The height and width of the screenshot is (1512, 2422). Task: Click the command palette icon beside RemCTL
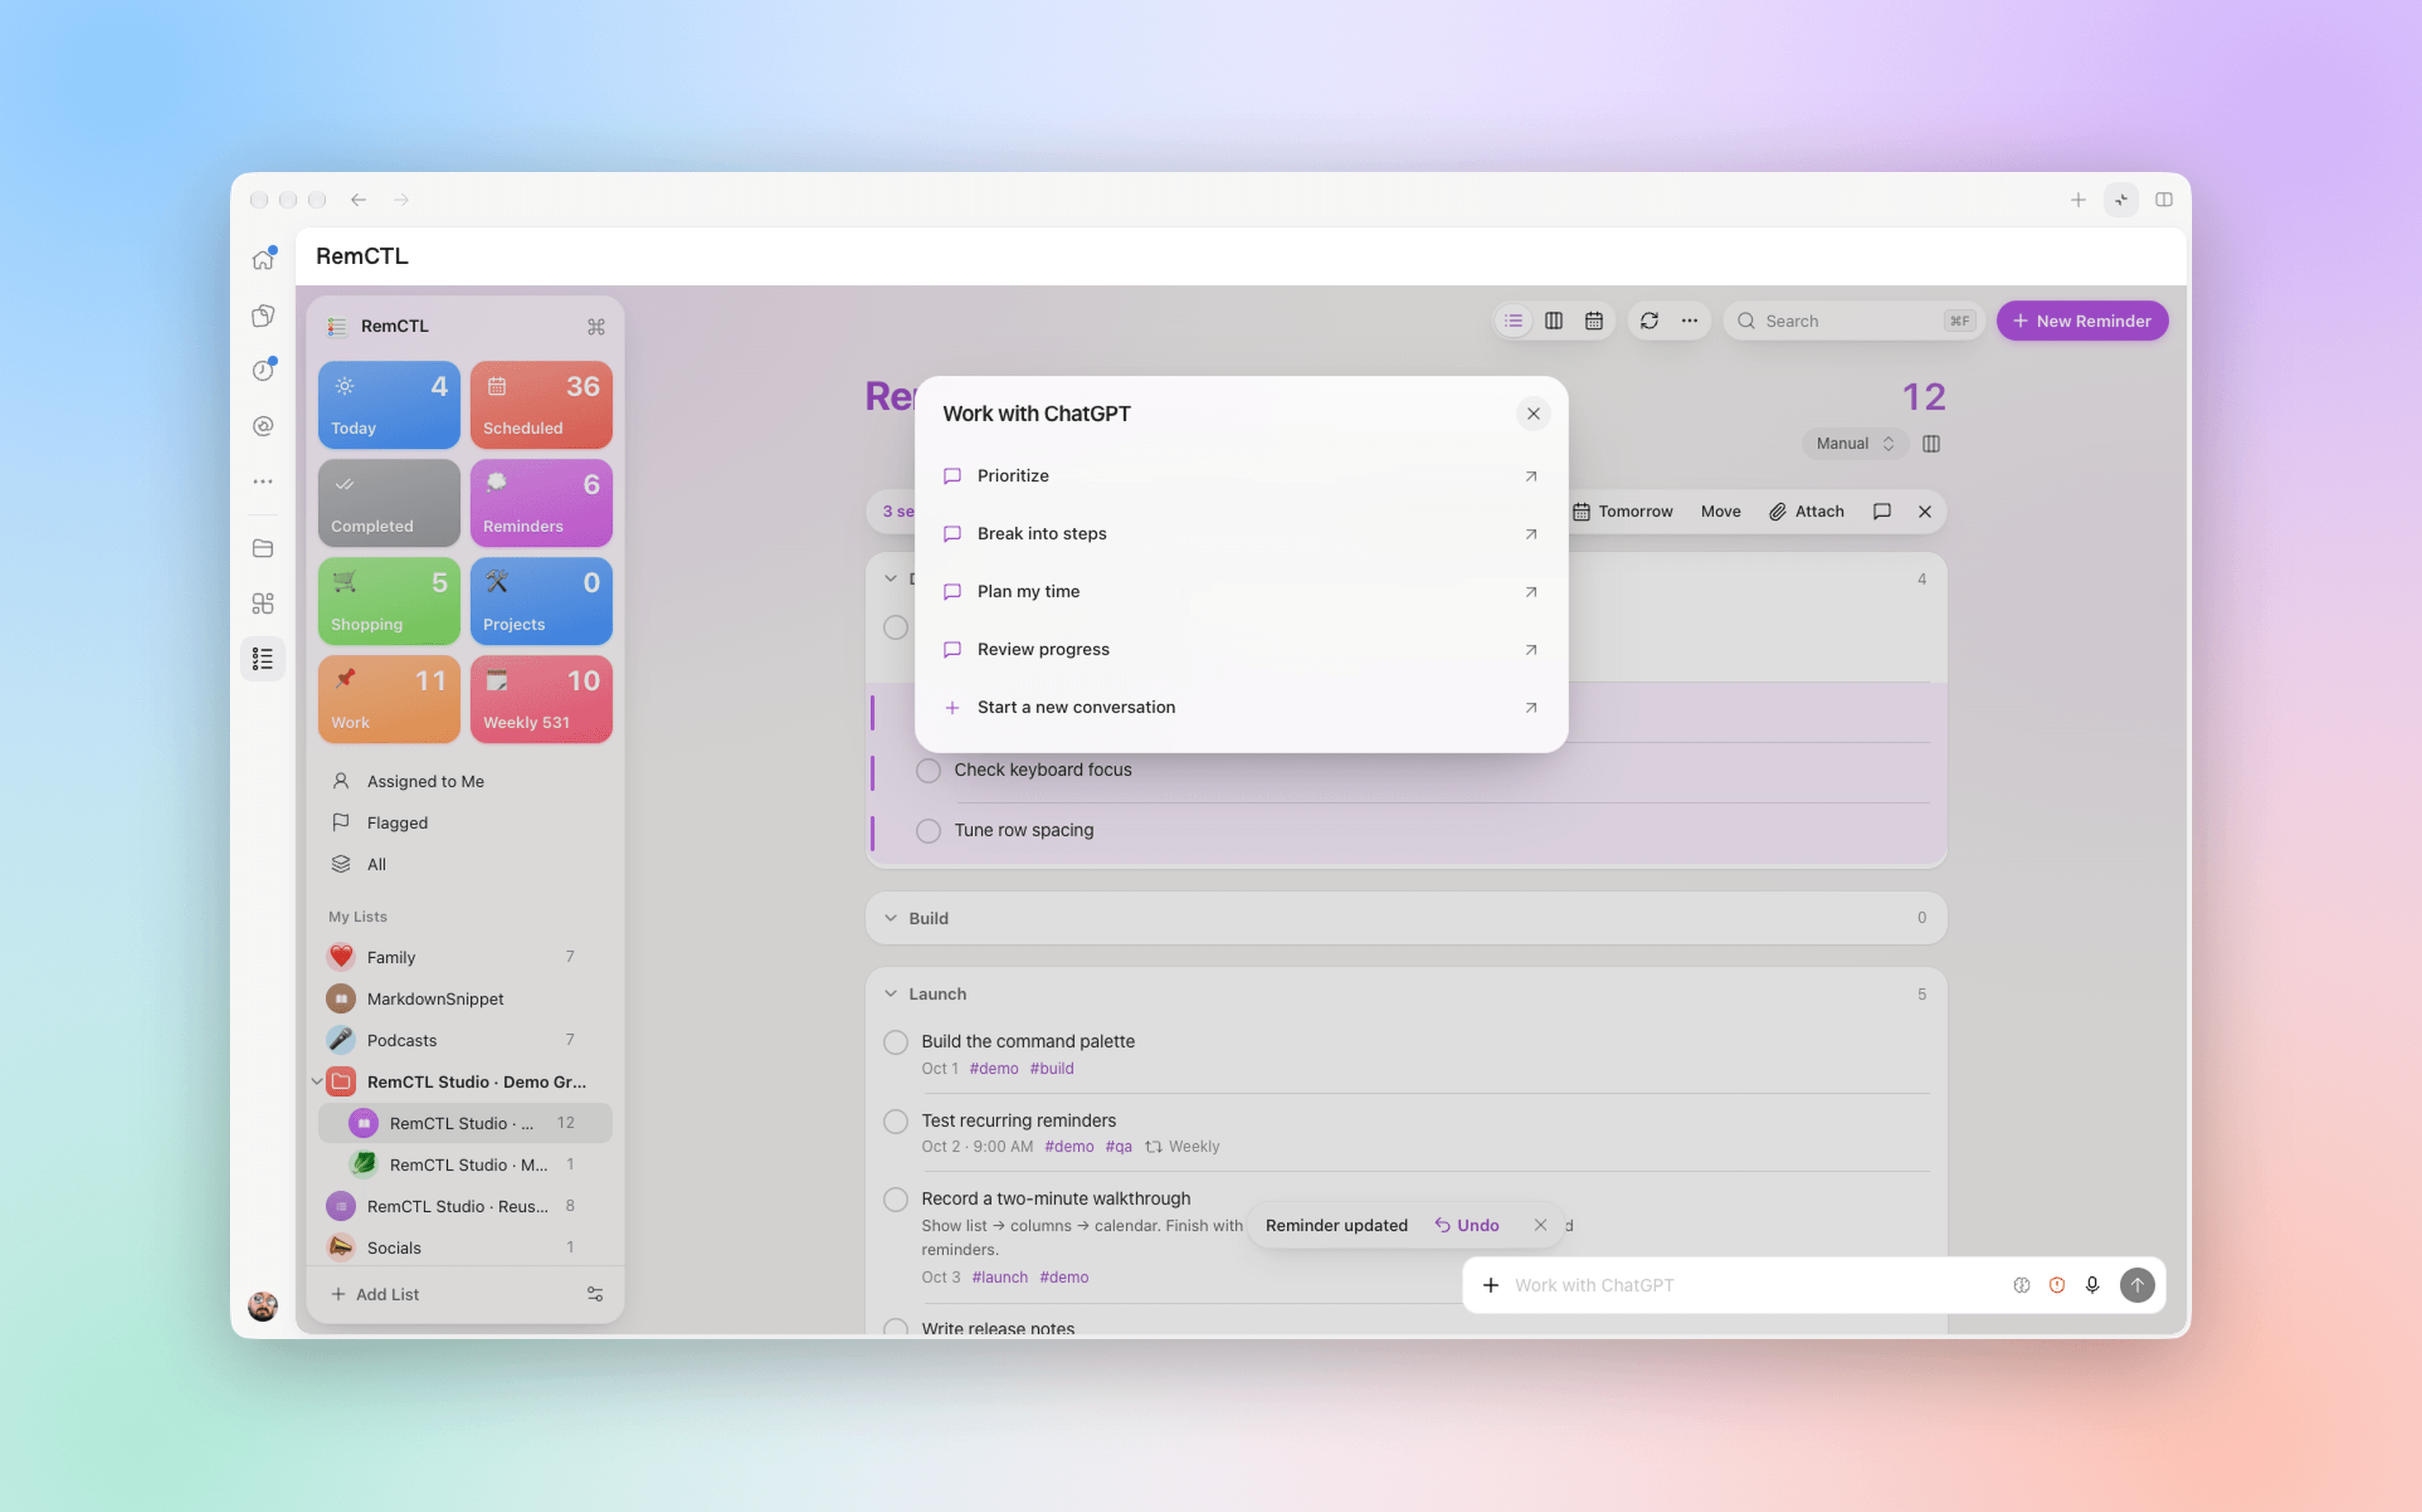[596, 327]
